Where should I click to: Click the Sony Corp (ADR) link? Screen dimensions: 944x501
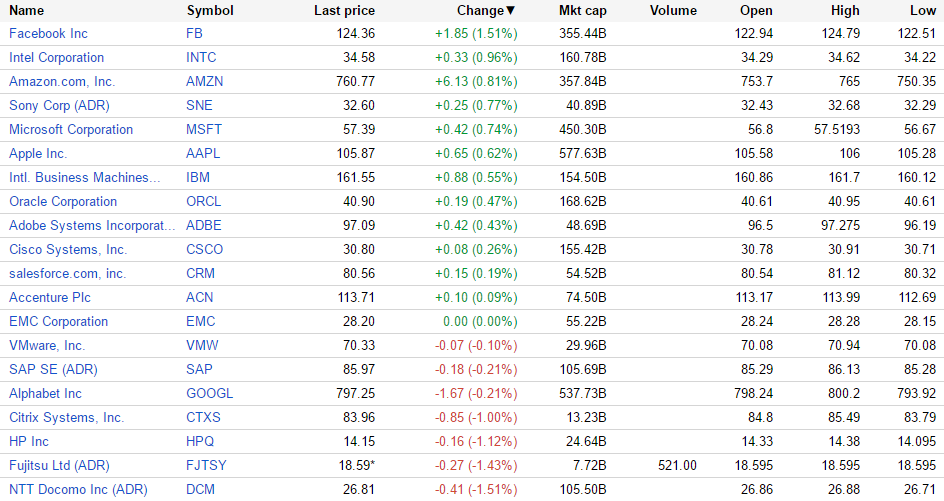coord(51,106)
